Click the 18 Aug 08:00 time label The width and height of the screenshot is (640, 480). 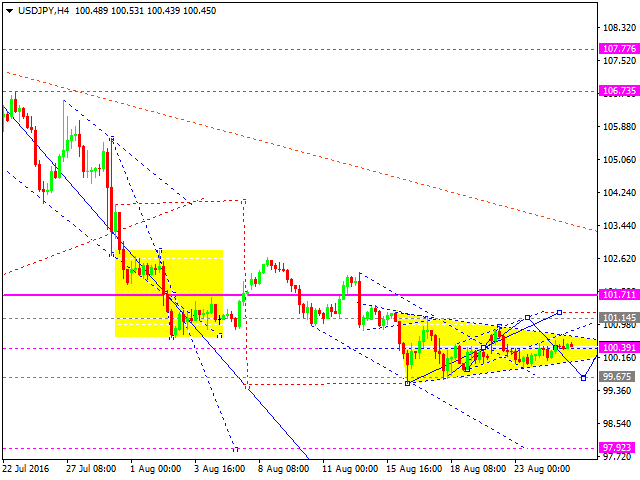click(478, 468)
